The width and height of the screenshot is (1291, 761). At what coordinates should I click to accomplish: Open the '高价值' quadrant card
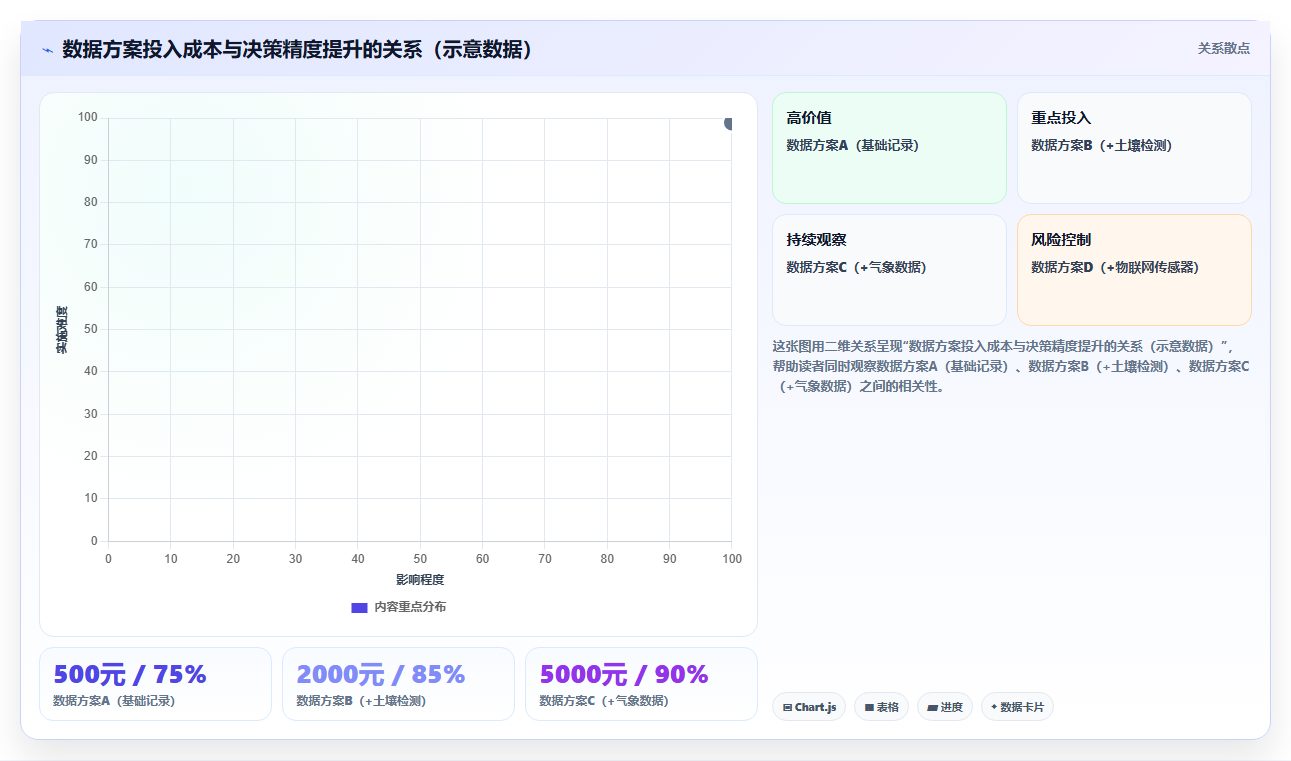(x=889, y=148)
